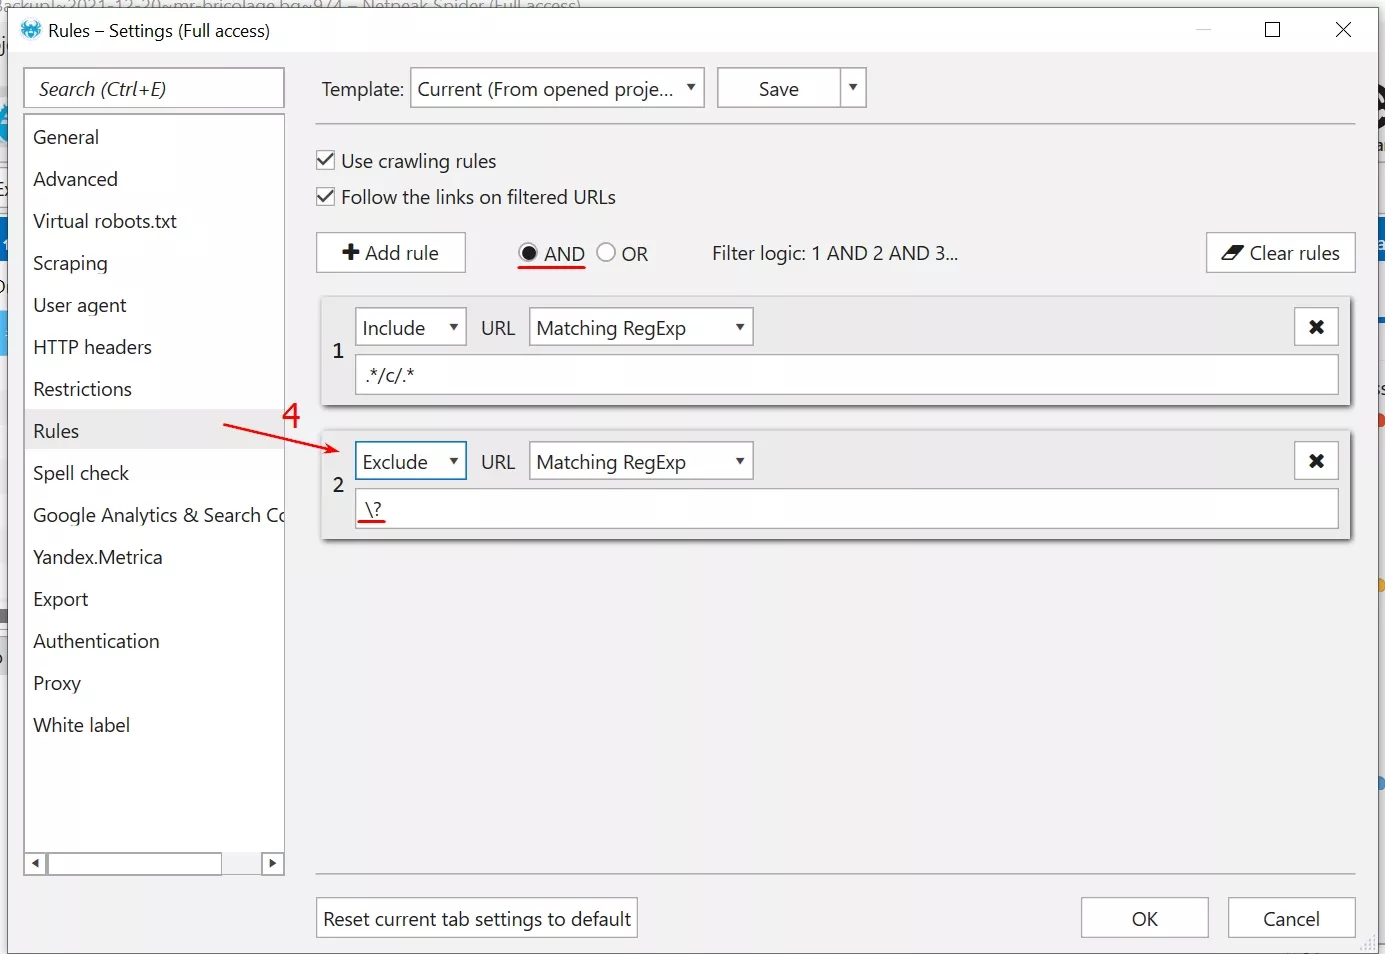The image size is (1385, 954).
Task: Click the Clear rules eraser button
Action: click(1281, 253)
